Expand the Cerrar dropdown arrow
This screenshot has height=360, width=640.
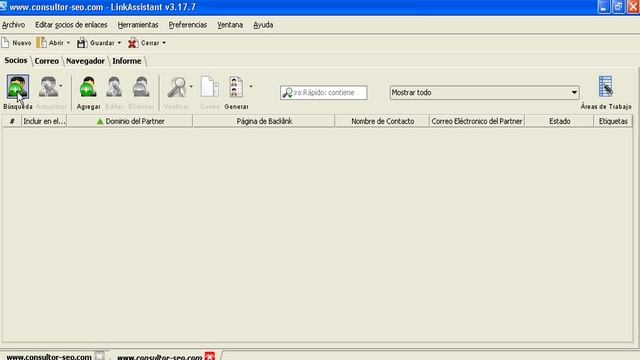point(164,42)
